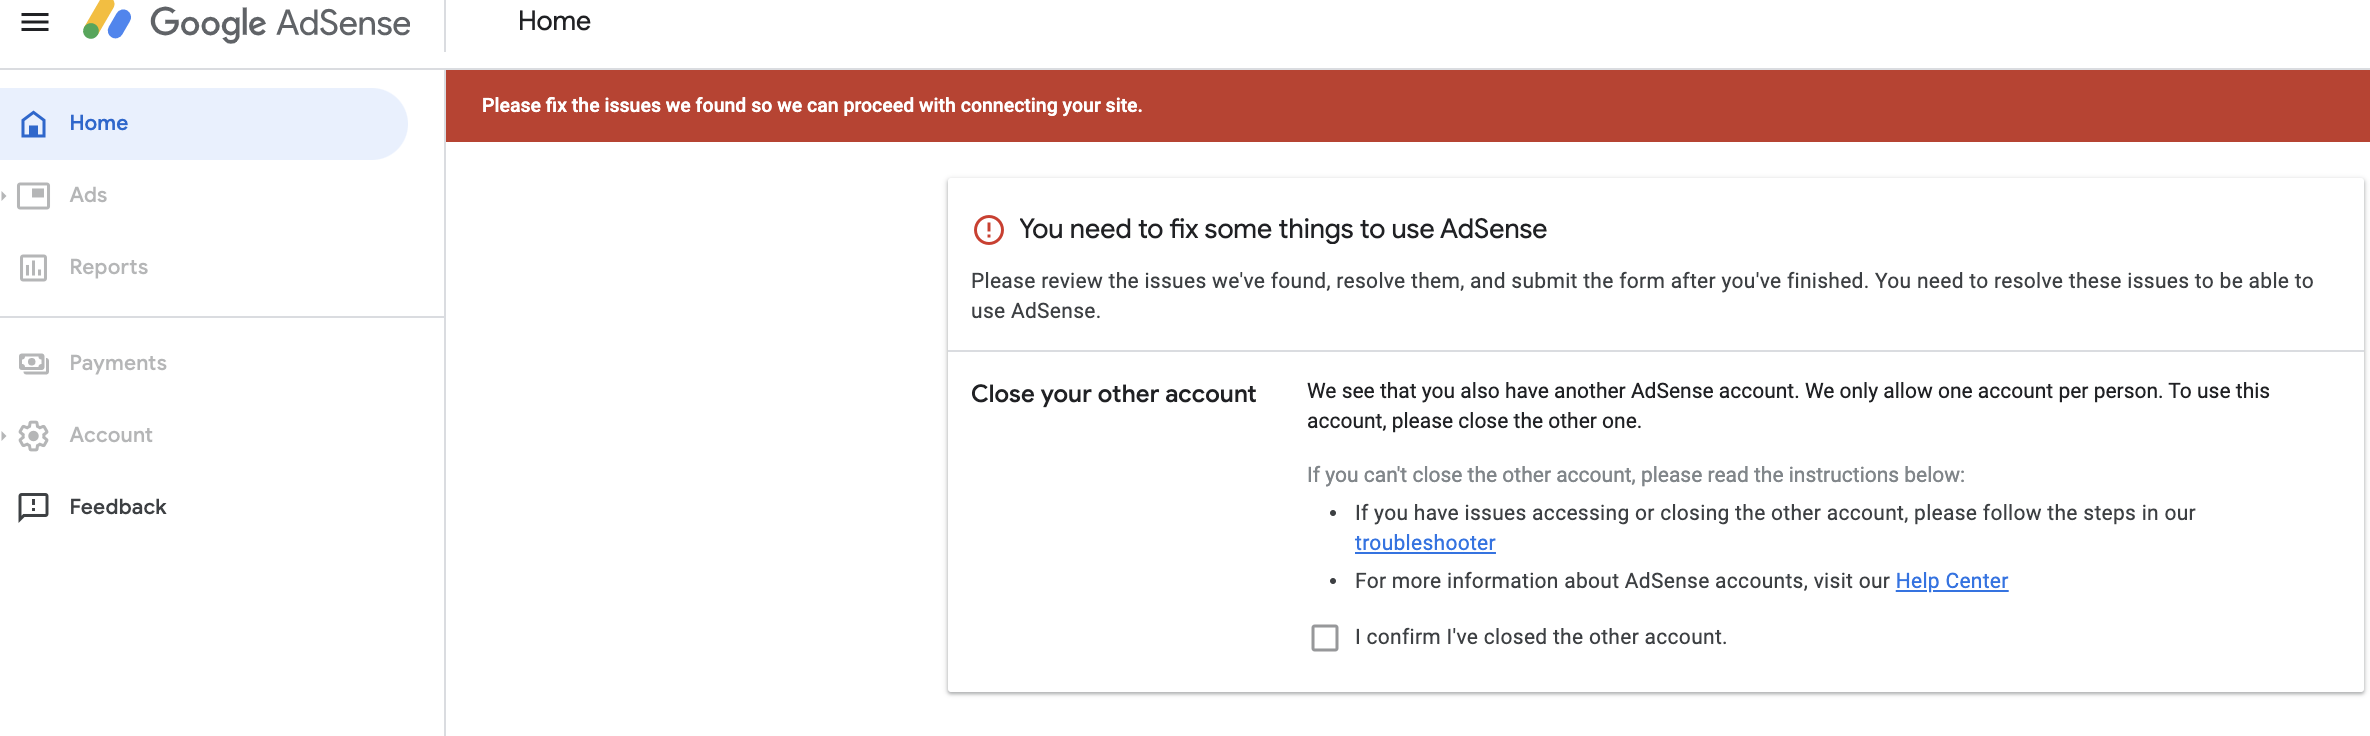Click the red alert warning icon
Viewport: 2370px width, 736px height.
pyautogui.click(x=988, y=230)
